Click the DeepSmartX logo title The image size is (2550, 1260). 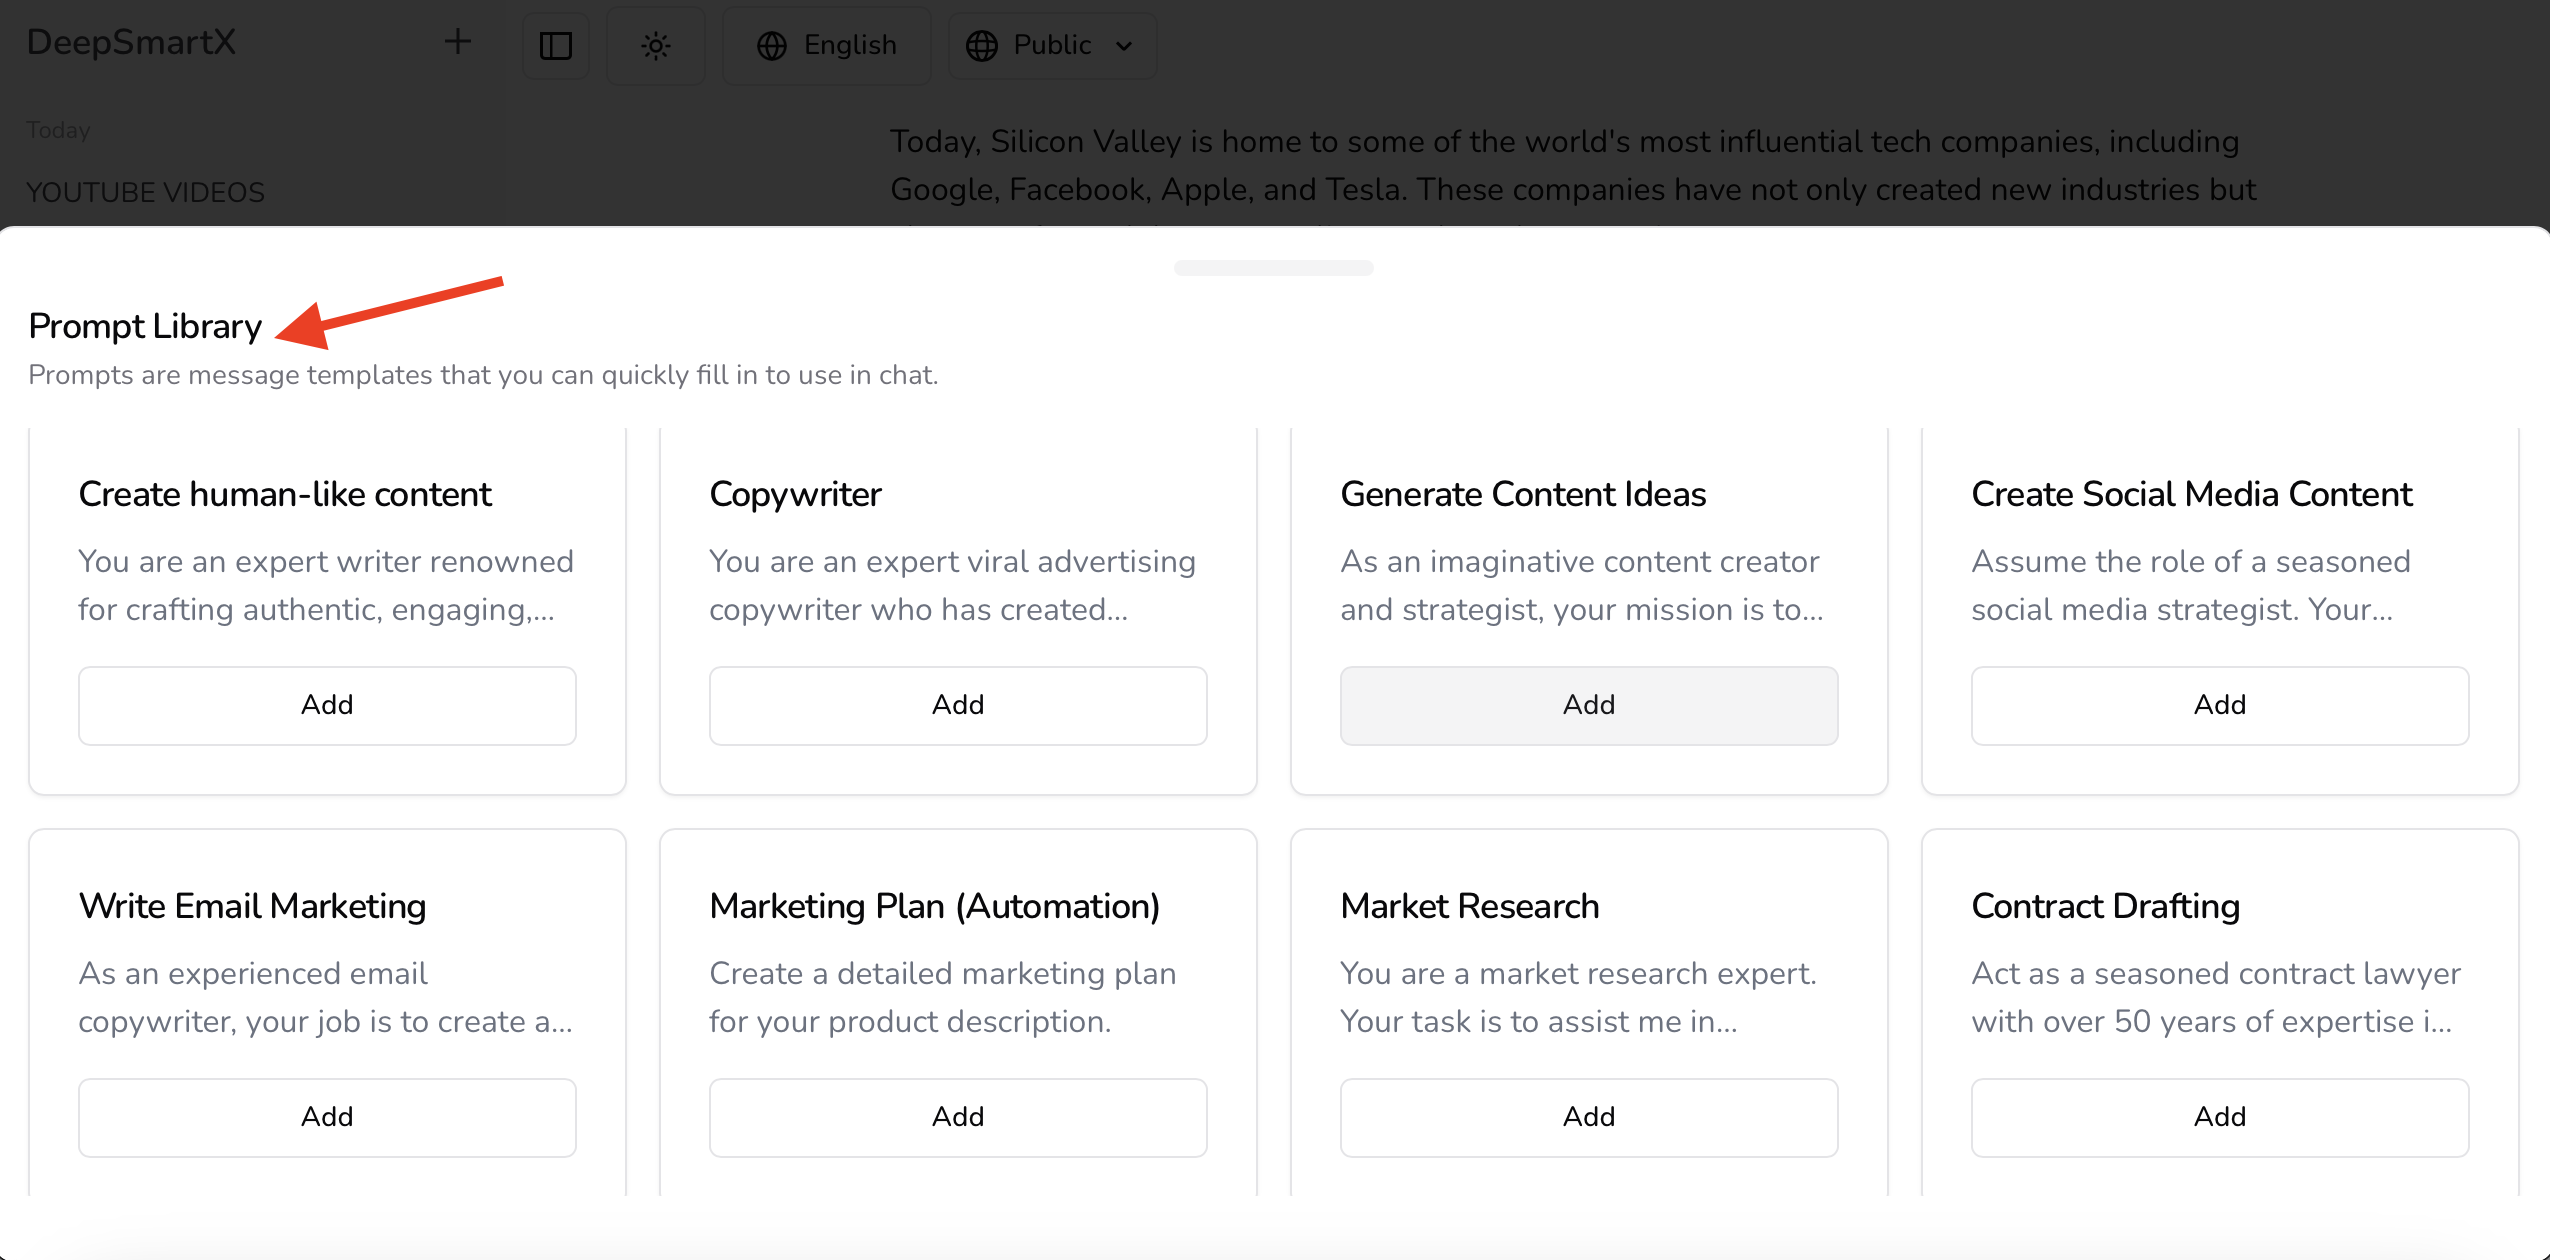pyautogui.click(x=131, y=42)
